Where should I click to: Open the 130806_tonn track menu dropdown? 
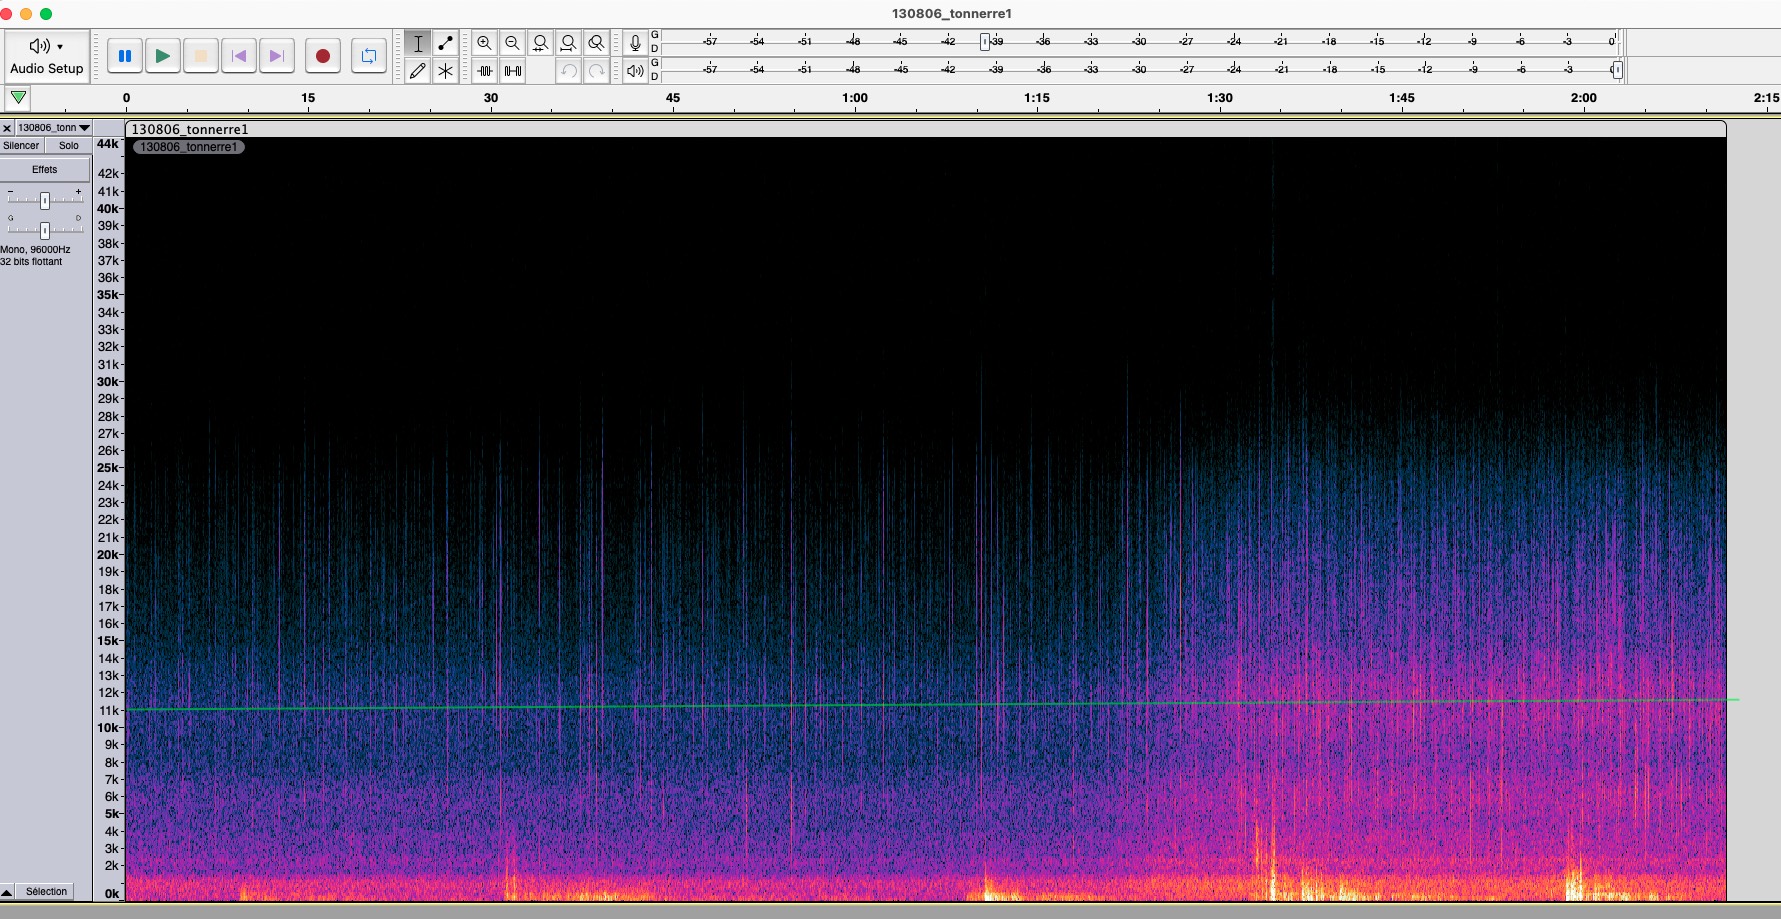[x=85, y=128]
